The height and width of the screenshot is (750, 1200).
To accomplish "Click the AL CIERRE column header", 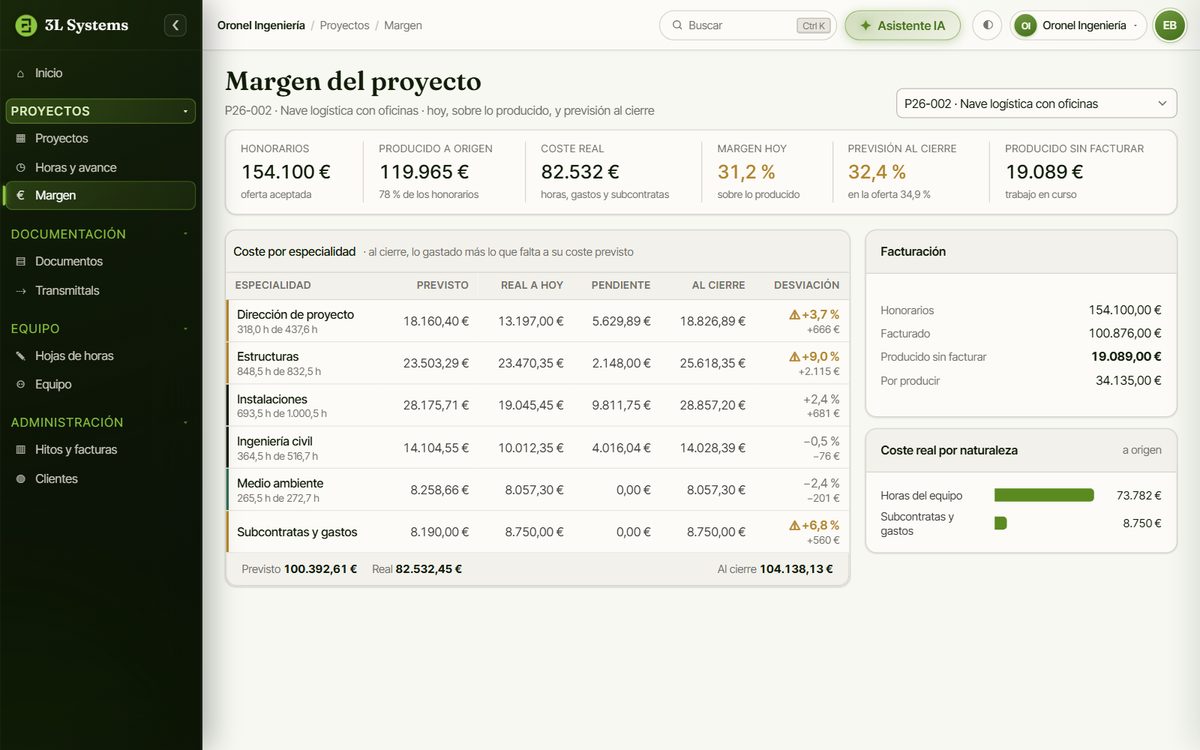I will pyautogui.click(x=718, y=285).
